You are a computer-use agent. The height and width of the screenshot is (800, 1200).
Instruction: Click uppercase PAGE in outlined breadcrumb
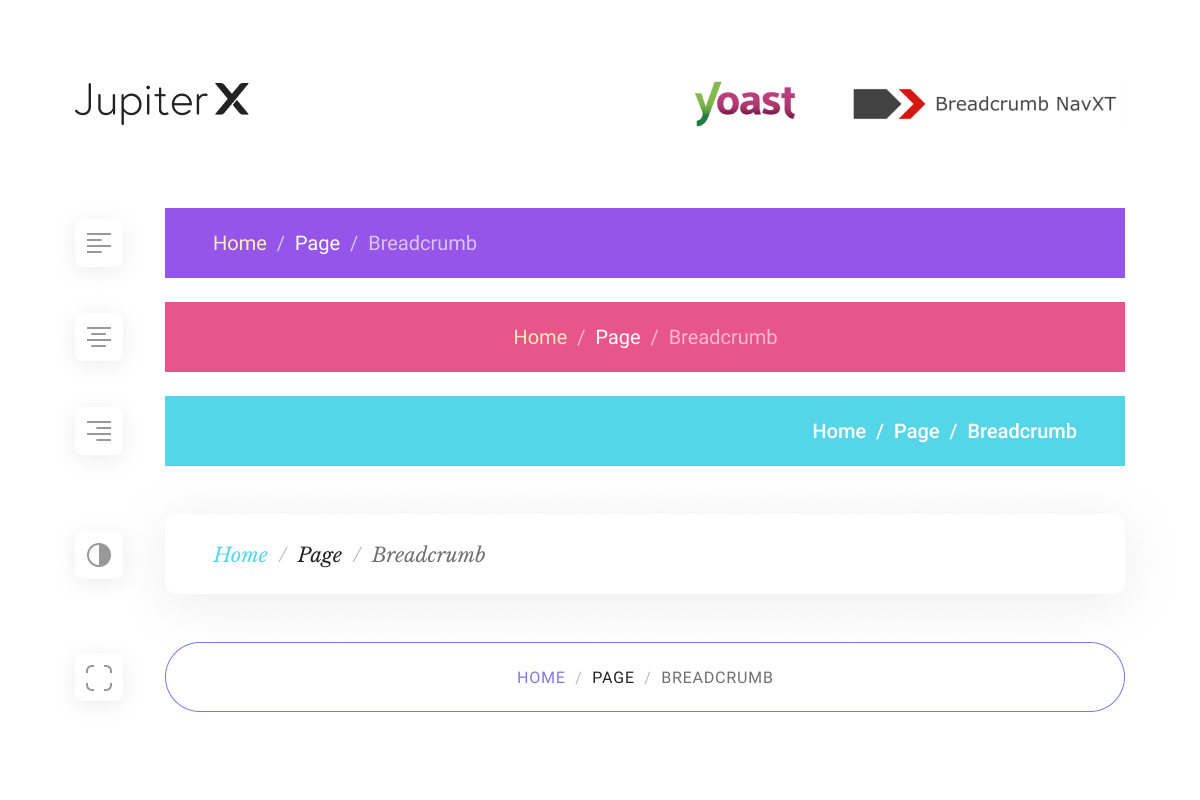(x=613, y=677)
